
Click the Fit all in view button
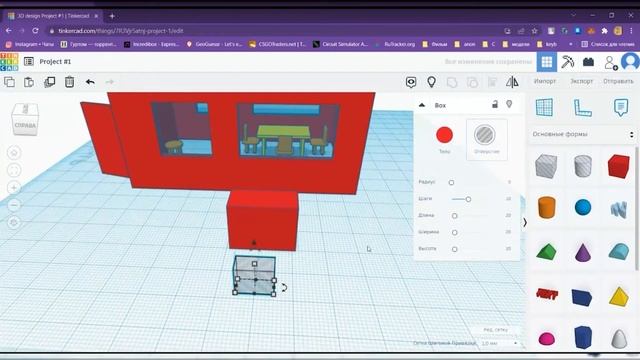(x=14, y=170)
